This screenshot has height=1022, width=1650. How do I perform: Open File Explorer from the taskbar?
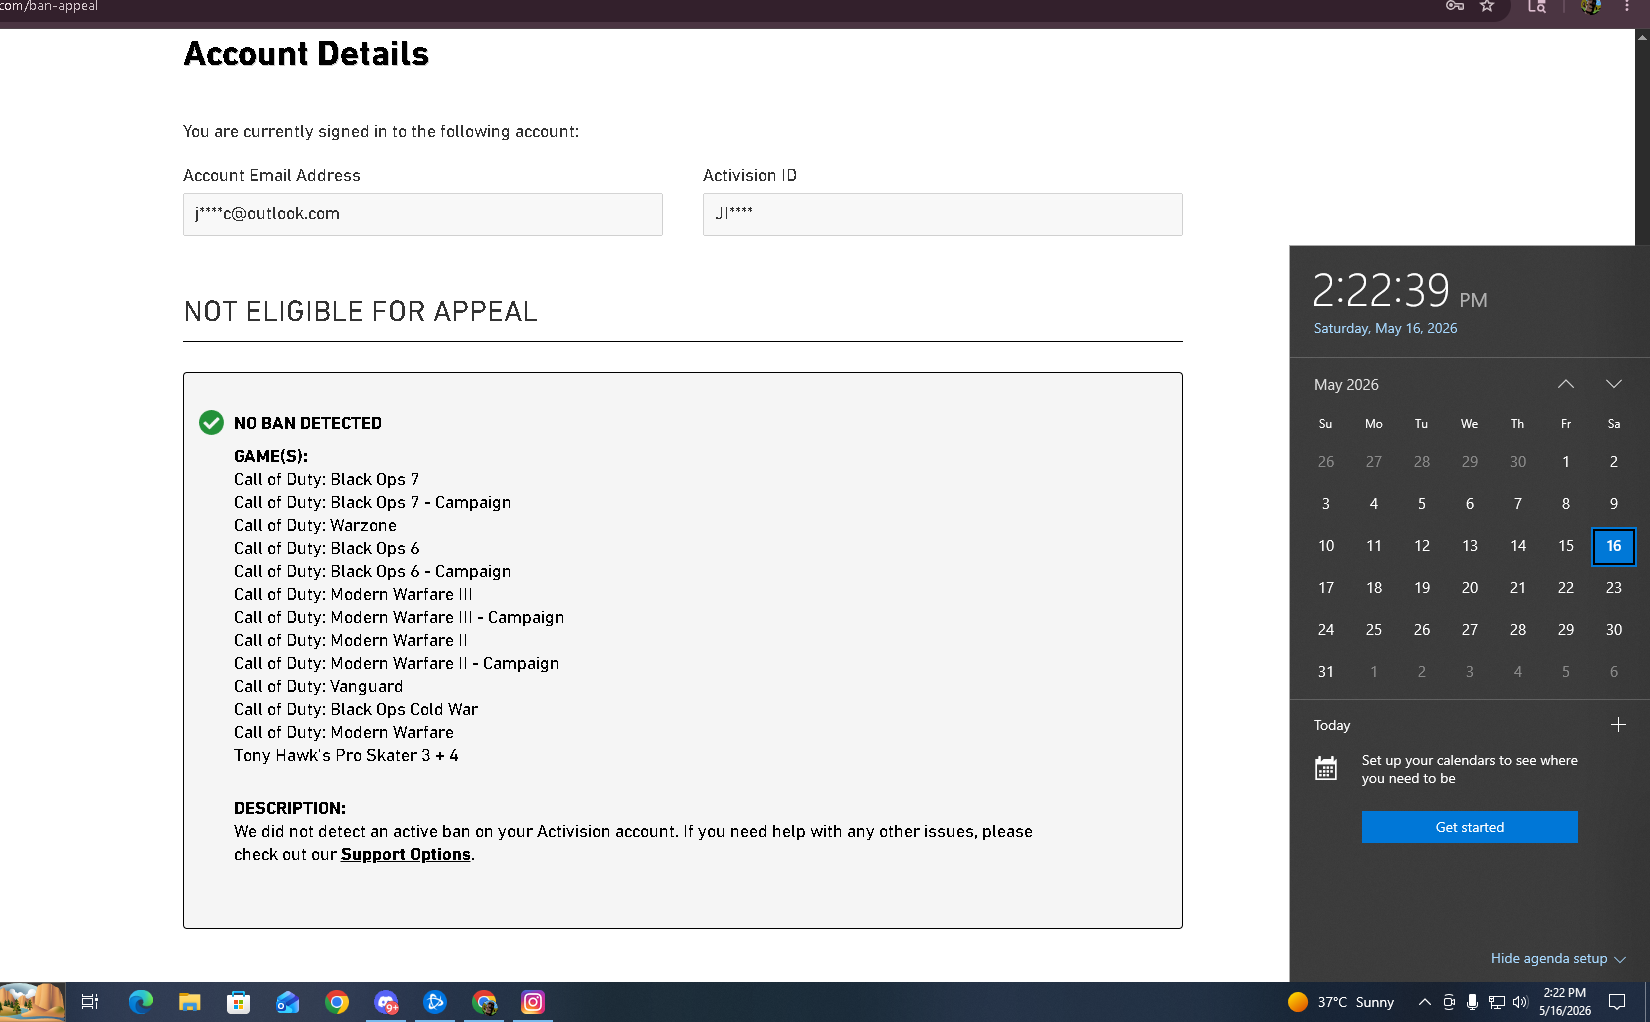click(190, 1002)
